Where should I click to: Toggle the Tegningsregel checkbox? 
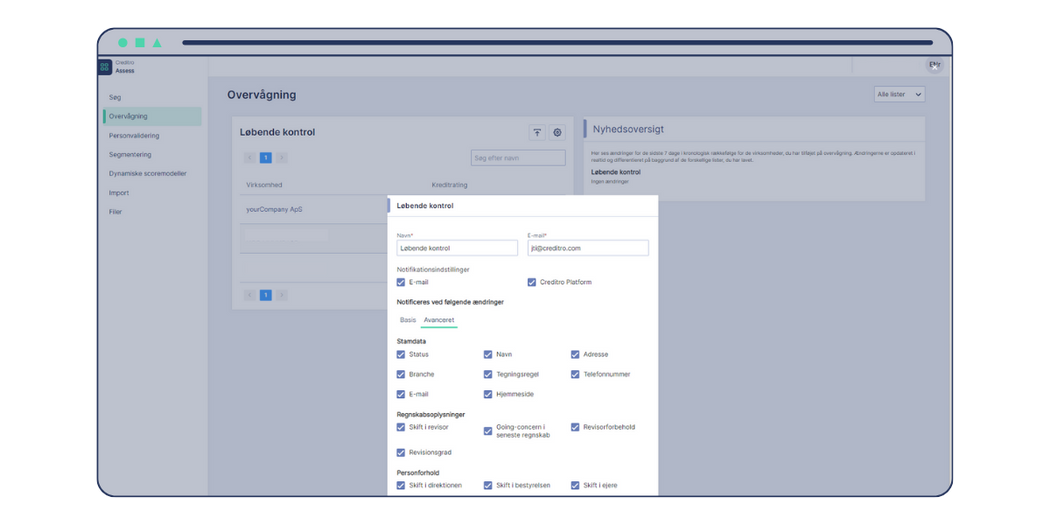pos(488,374)
